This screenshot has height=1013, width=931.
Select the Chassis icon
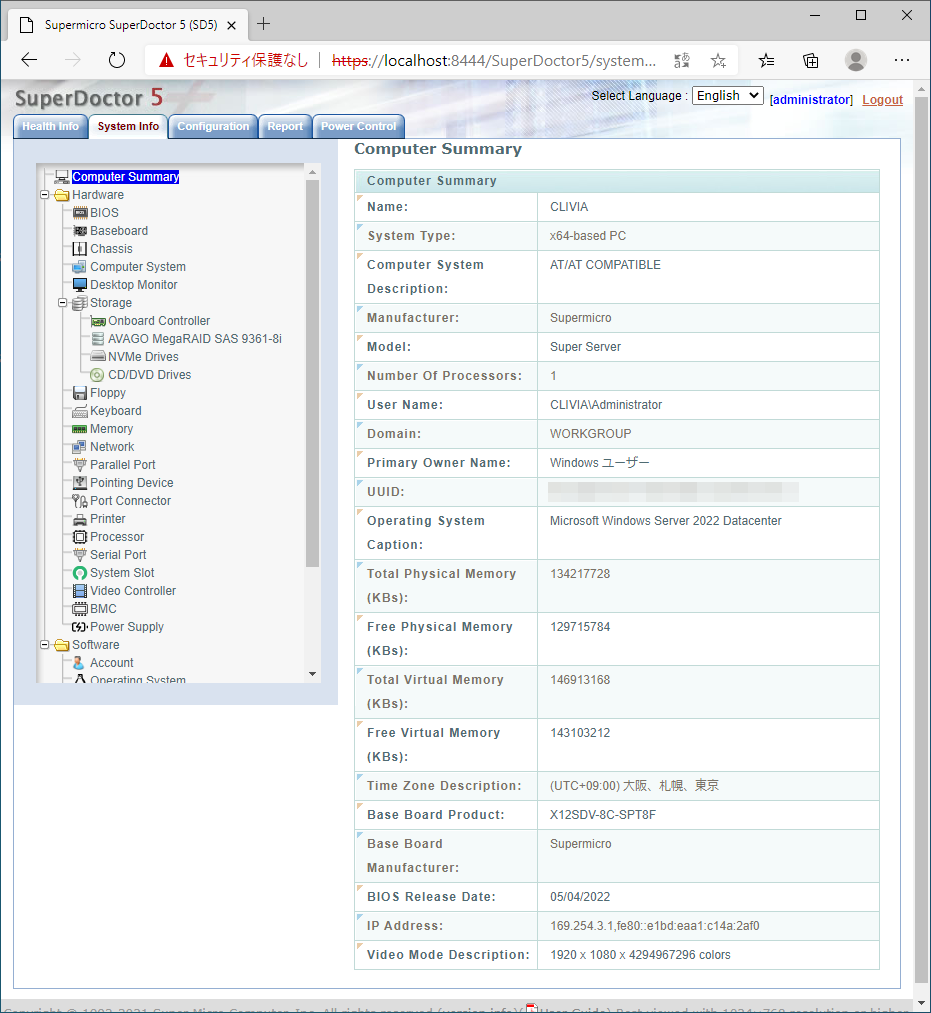click(x=80, y=249)
